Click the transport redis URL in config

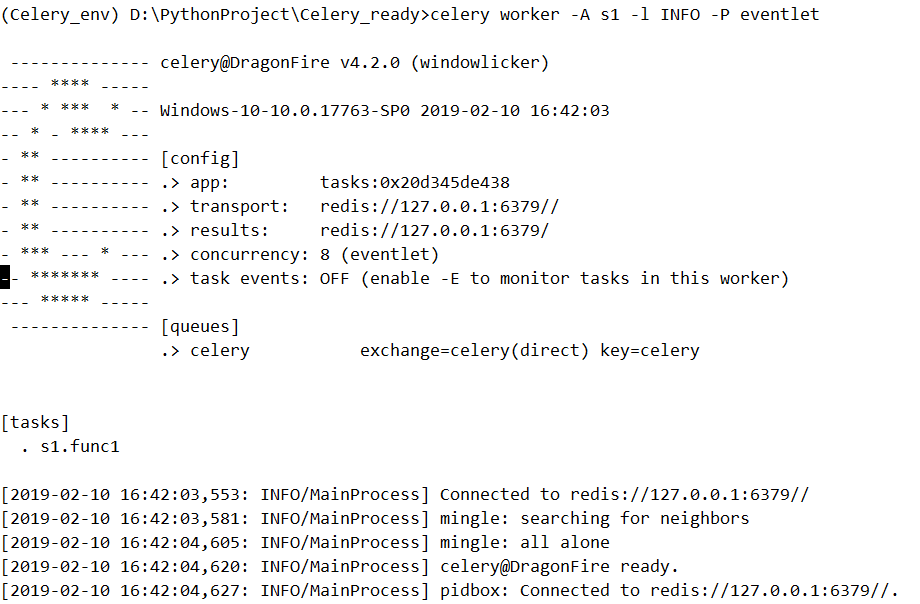439,207
